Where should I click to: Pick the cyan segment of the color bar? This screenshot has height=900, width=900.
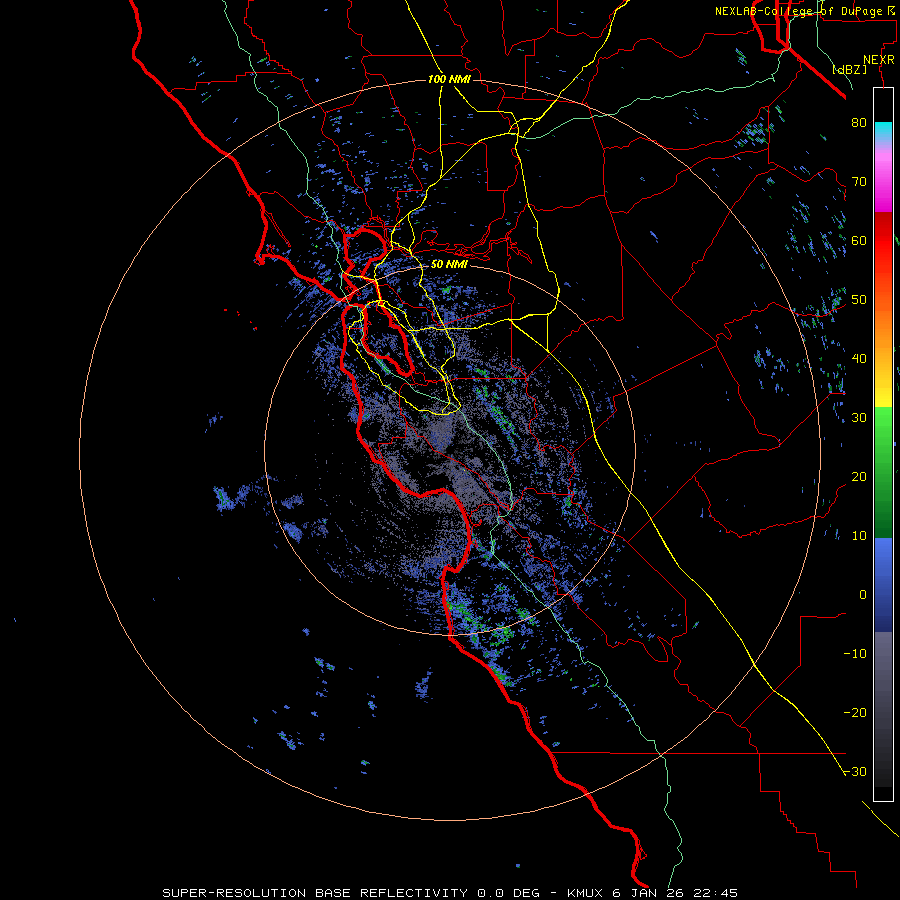coord(883,131)
